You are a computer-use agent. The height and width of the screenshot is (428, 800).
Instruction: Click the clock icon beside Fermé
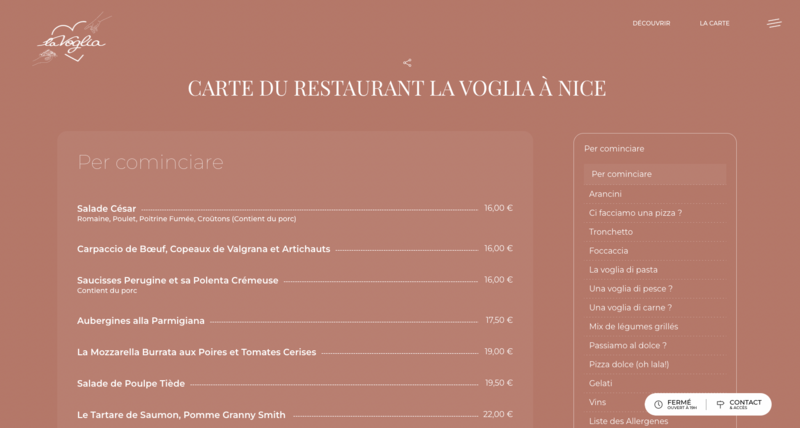click(658, 405)
